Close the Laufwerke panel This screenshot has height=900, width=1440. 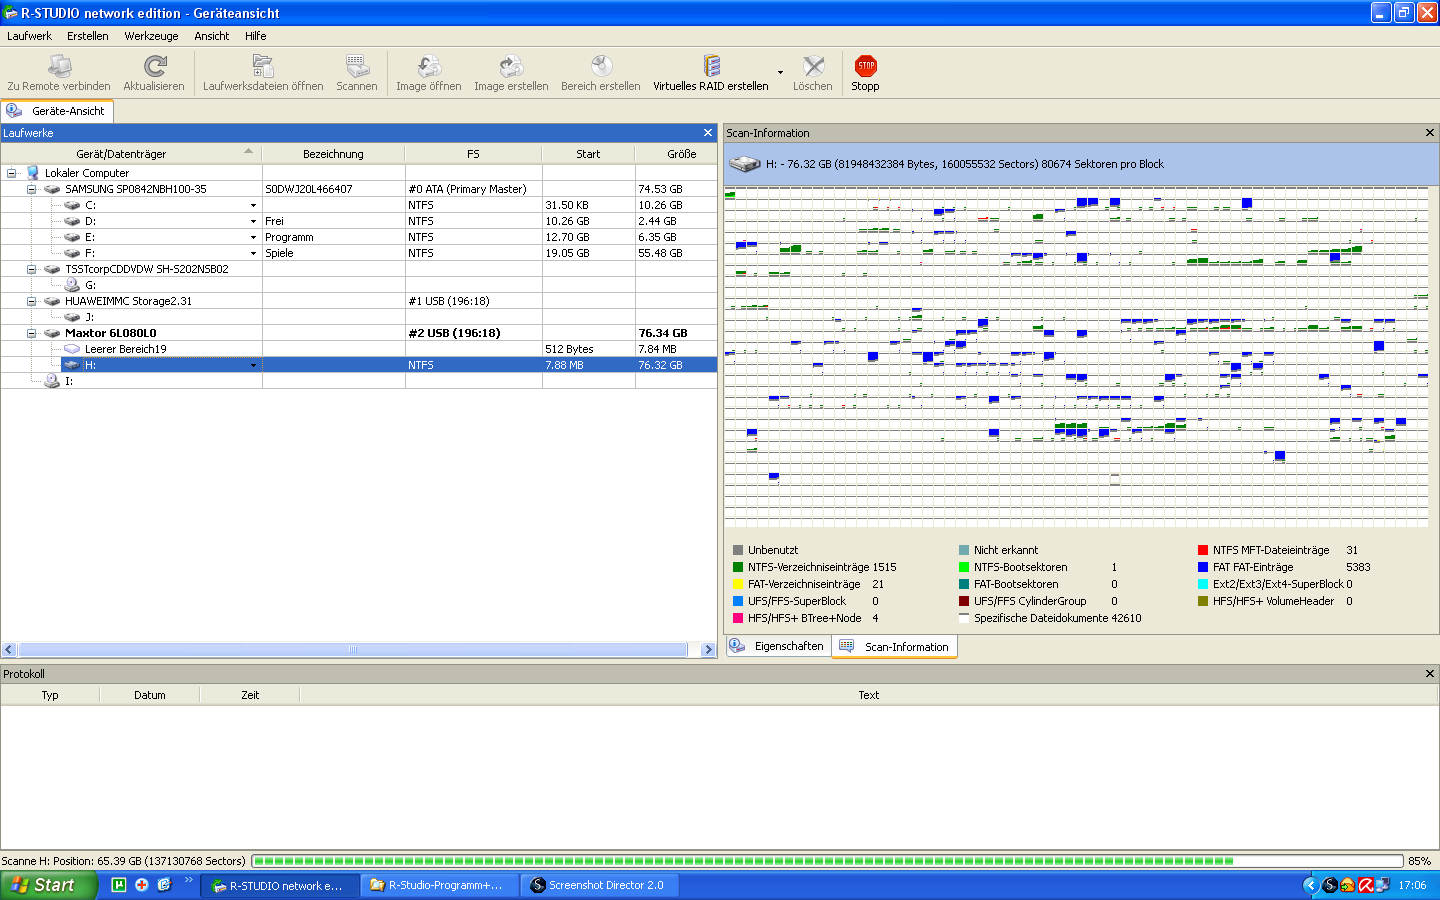708,133
